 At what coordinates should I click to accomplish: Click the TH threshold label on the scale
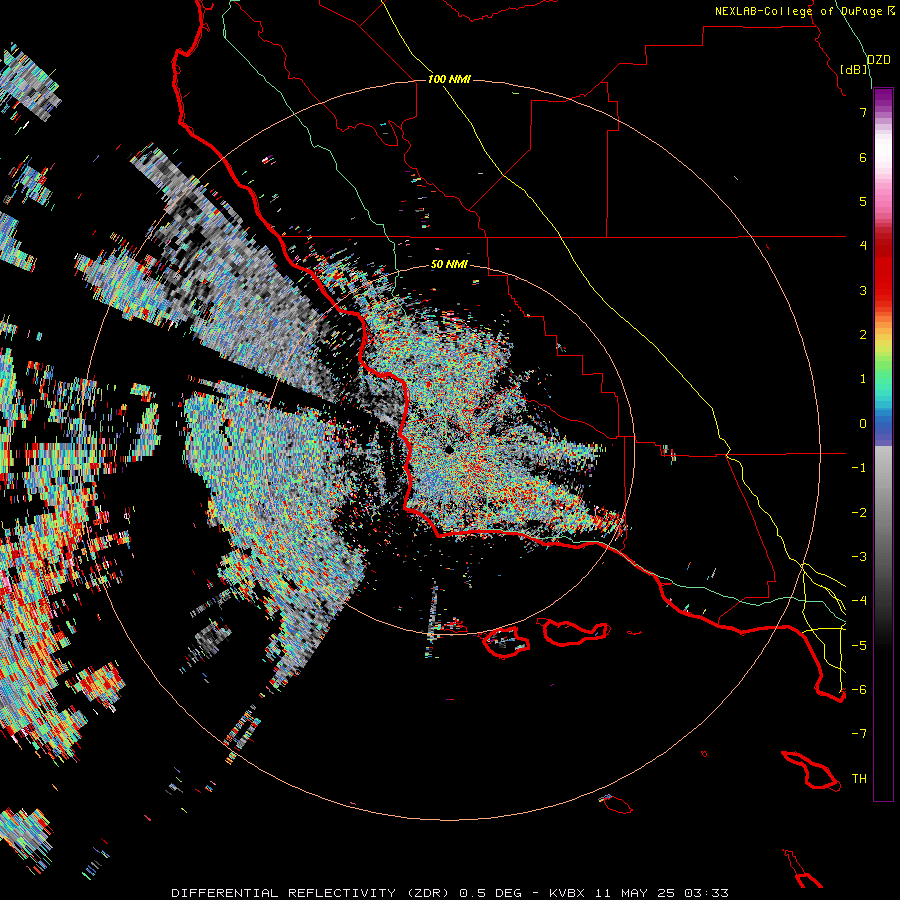pos(859,779)
